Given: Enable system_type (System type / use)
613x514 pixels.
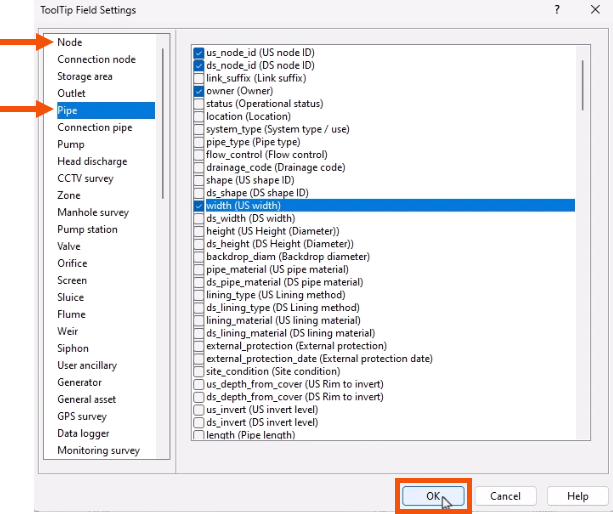Looking at the screenshot, I should [199, 129].
